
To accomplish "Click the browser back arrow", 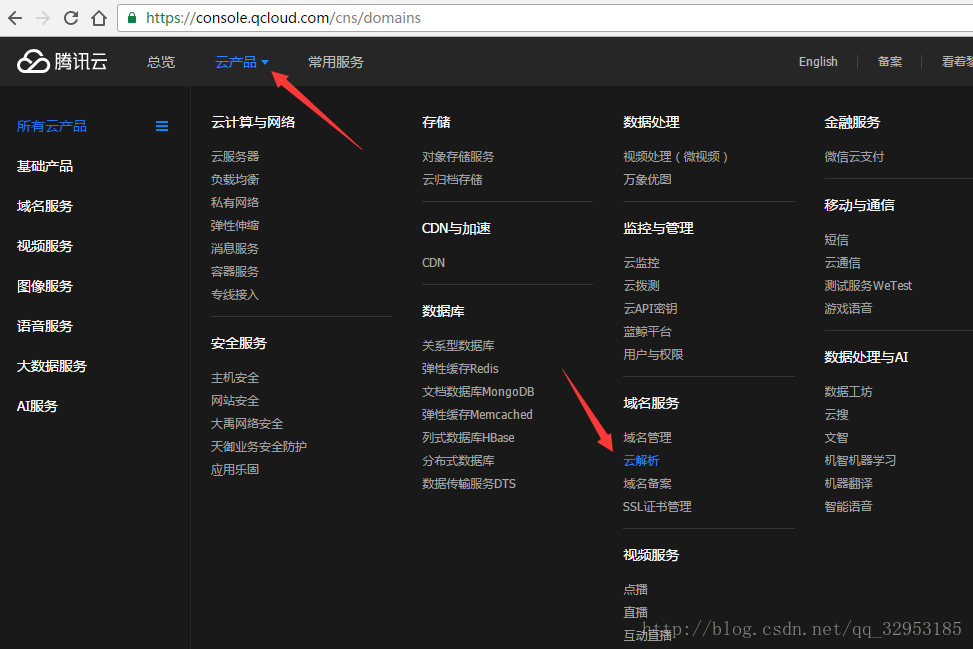I will 15,18.
